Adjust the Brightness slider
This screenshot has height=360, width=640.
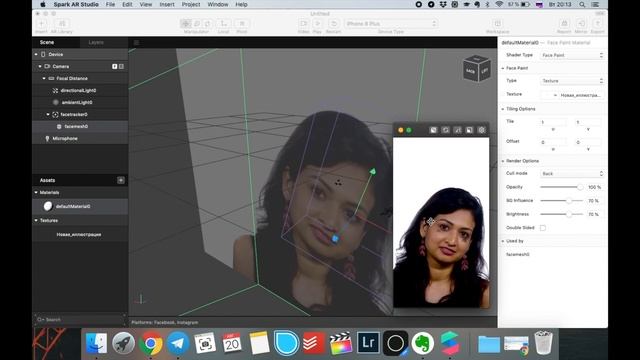click(x=562, y=214)
